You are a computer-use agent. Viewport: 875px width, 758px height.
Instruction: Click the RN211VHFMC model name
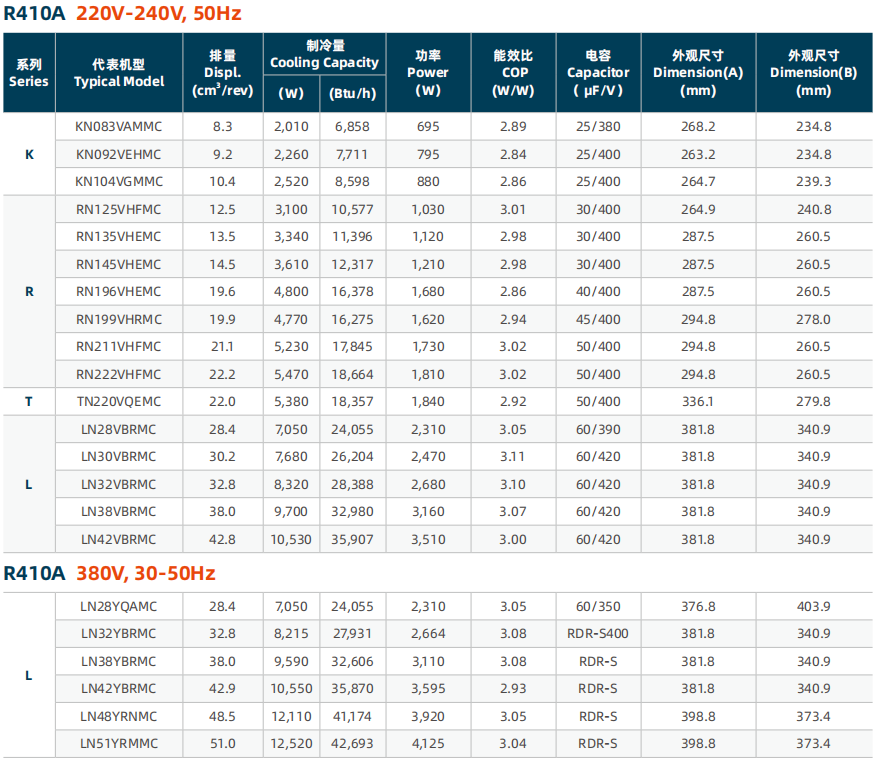tap(118, 347)
